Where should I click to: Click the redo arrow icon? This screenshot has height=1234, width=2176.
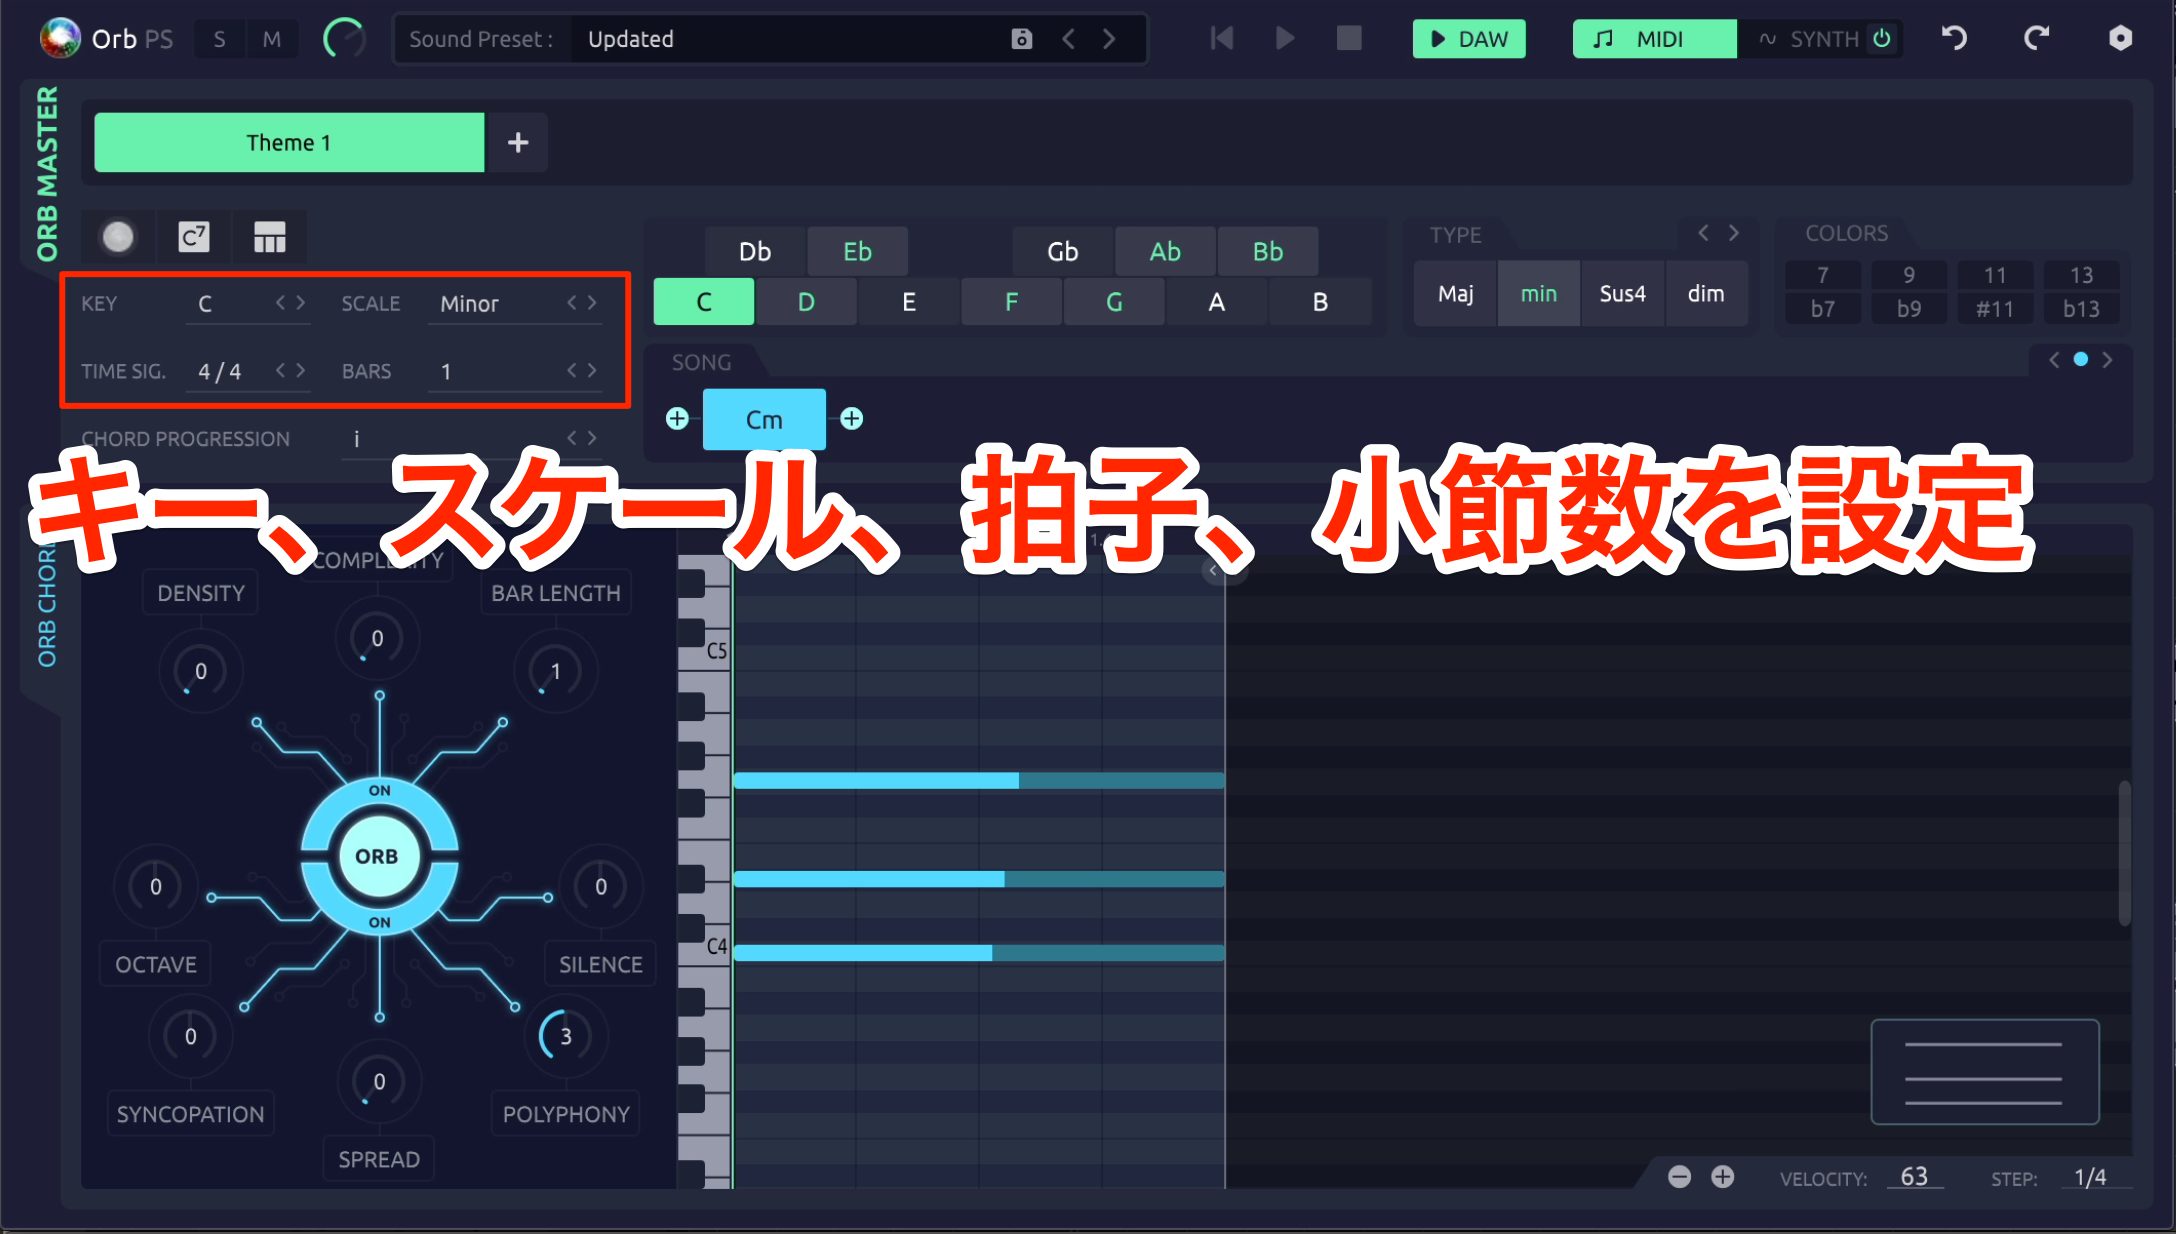(2036, 39)
